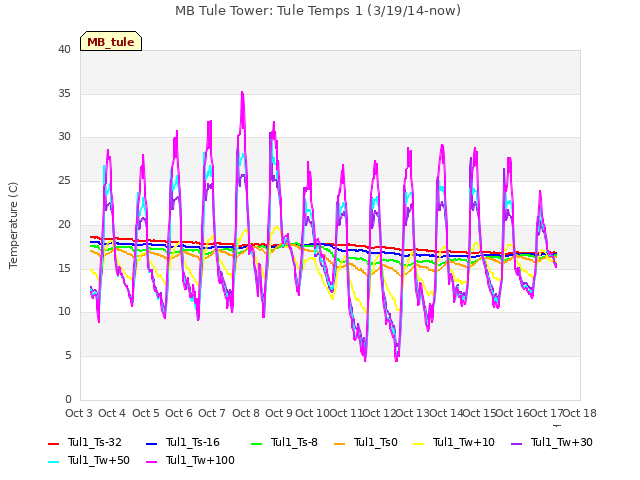The image size is (640, 480).
Task: Click the 15 y-axis tick label
Action: pos(64,268)
